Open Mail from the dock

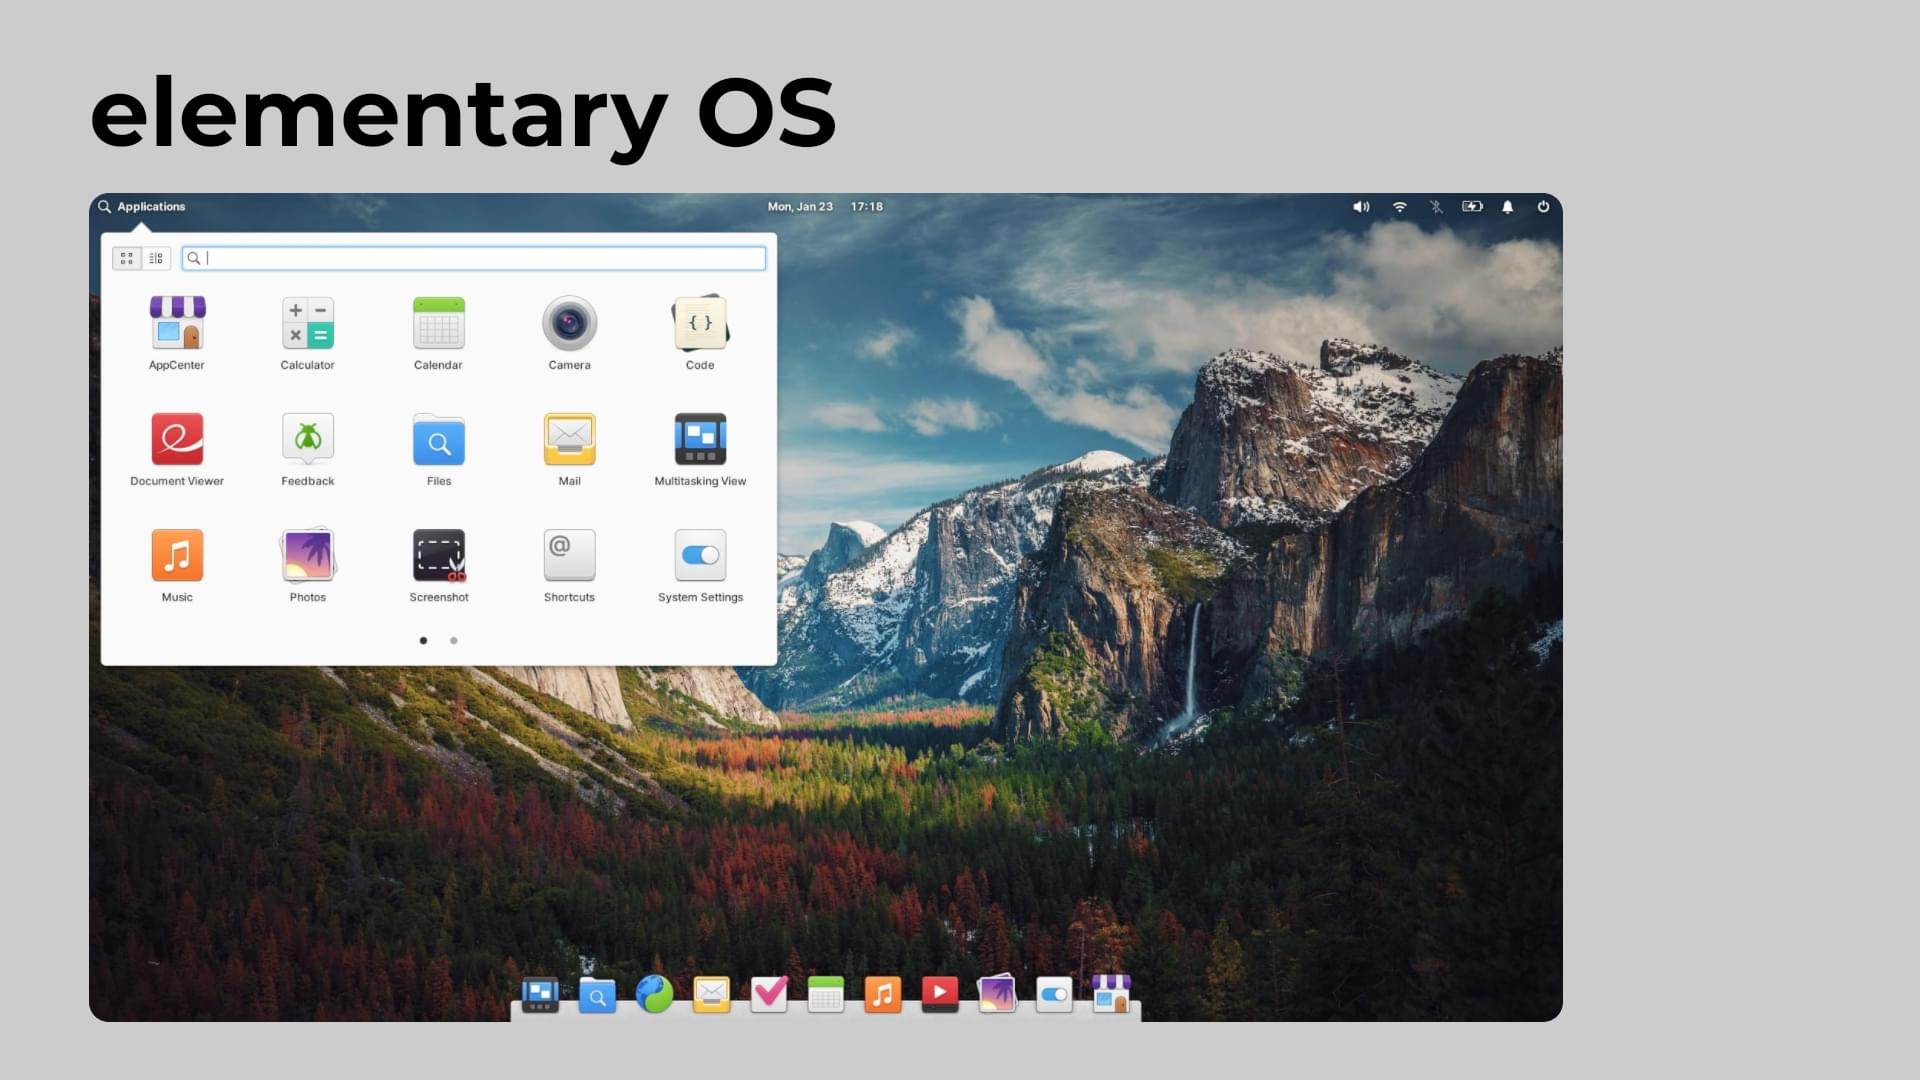pos(711,994)
